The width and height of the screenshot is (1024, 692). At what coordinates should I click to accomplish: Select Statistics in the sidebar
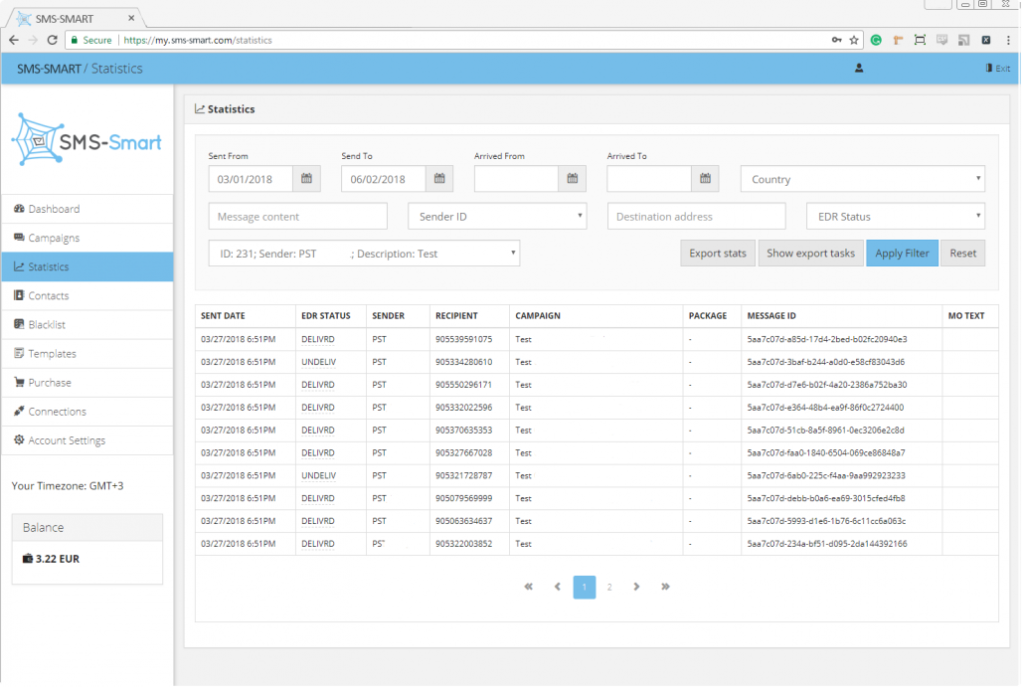coord(88,267)
